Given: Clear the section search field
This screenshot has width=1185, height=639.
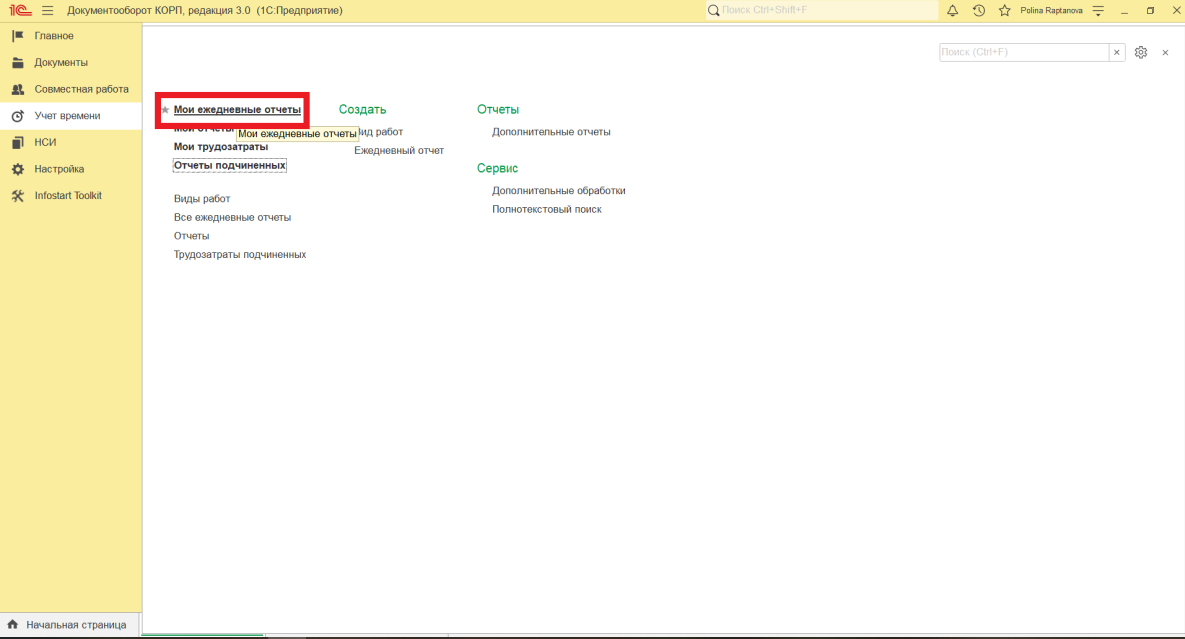Looking at the screenshot, I should point(1117,52).
